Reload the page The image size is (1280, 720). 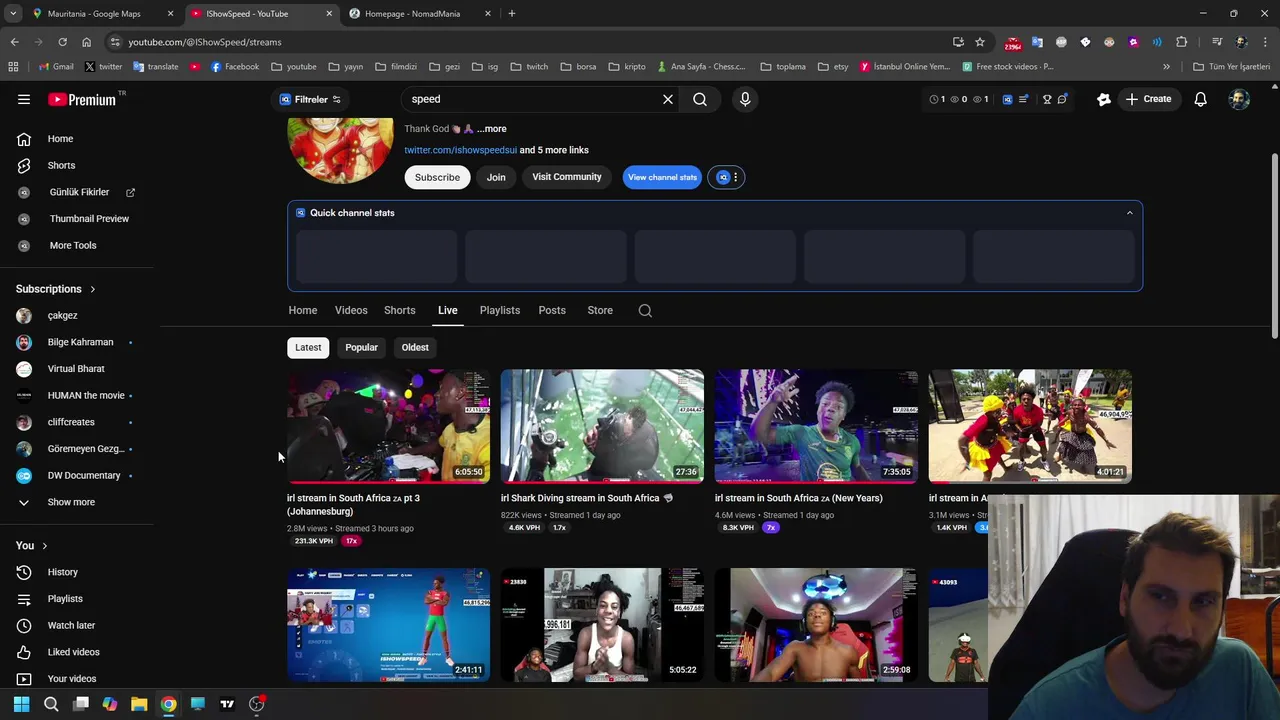tap(62, 42)
